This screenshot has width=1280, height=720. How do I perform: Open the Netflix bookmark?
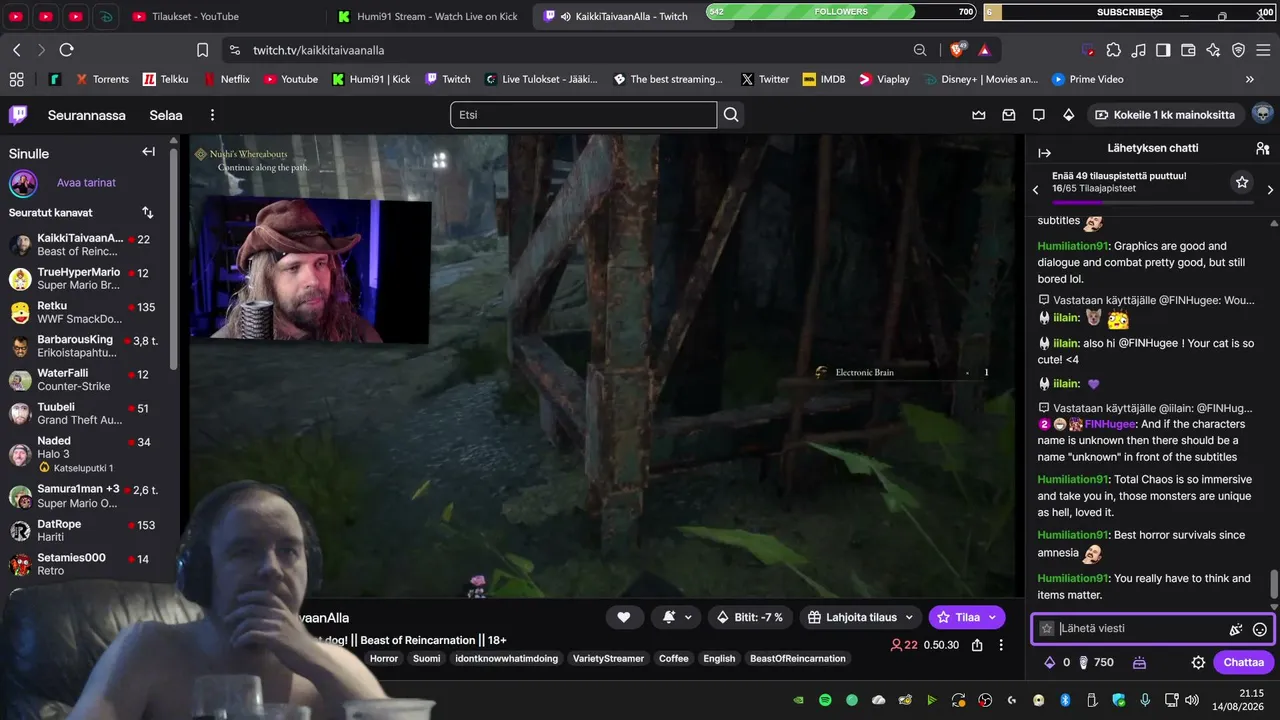(227, 79)
